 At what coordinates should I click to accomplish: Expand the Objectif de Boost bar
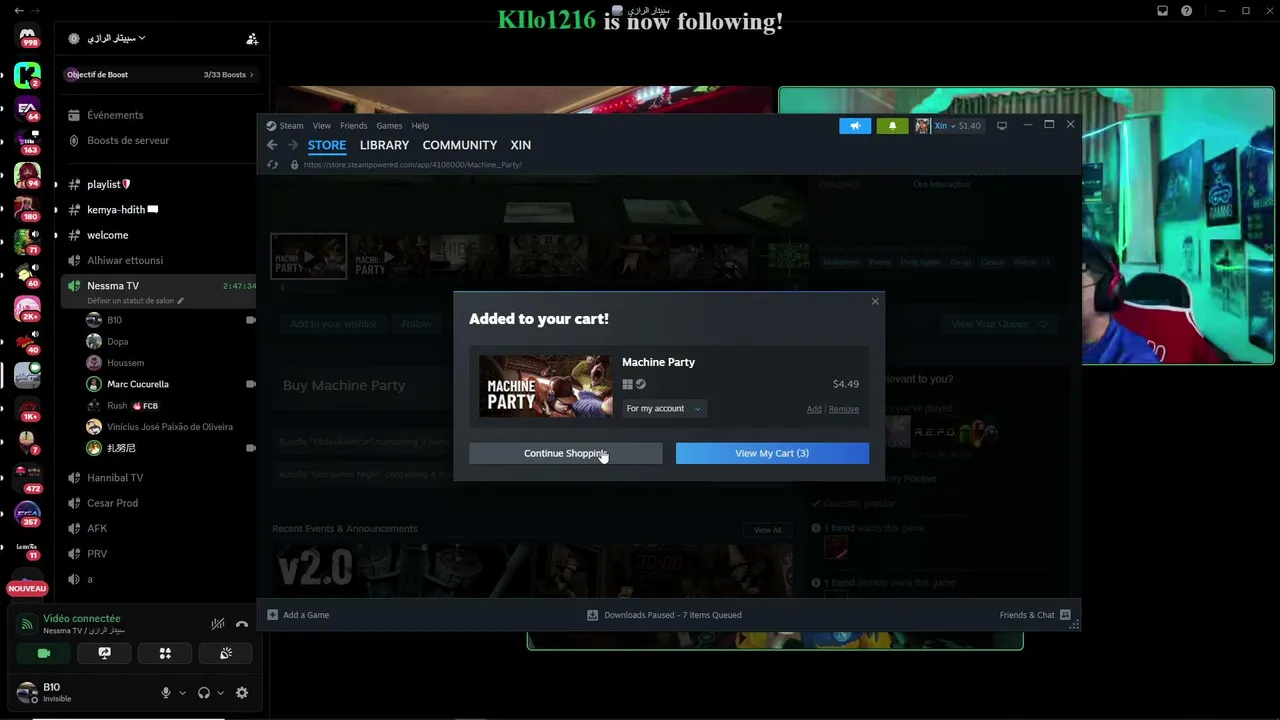click(160, 74)
